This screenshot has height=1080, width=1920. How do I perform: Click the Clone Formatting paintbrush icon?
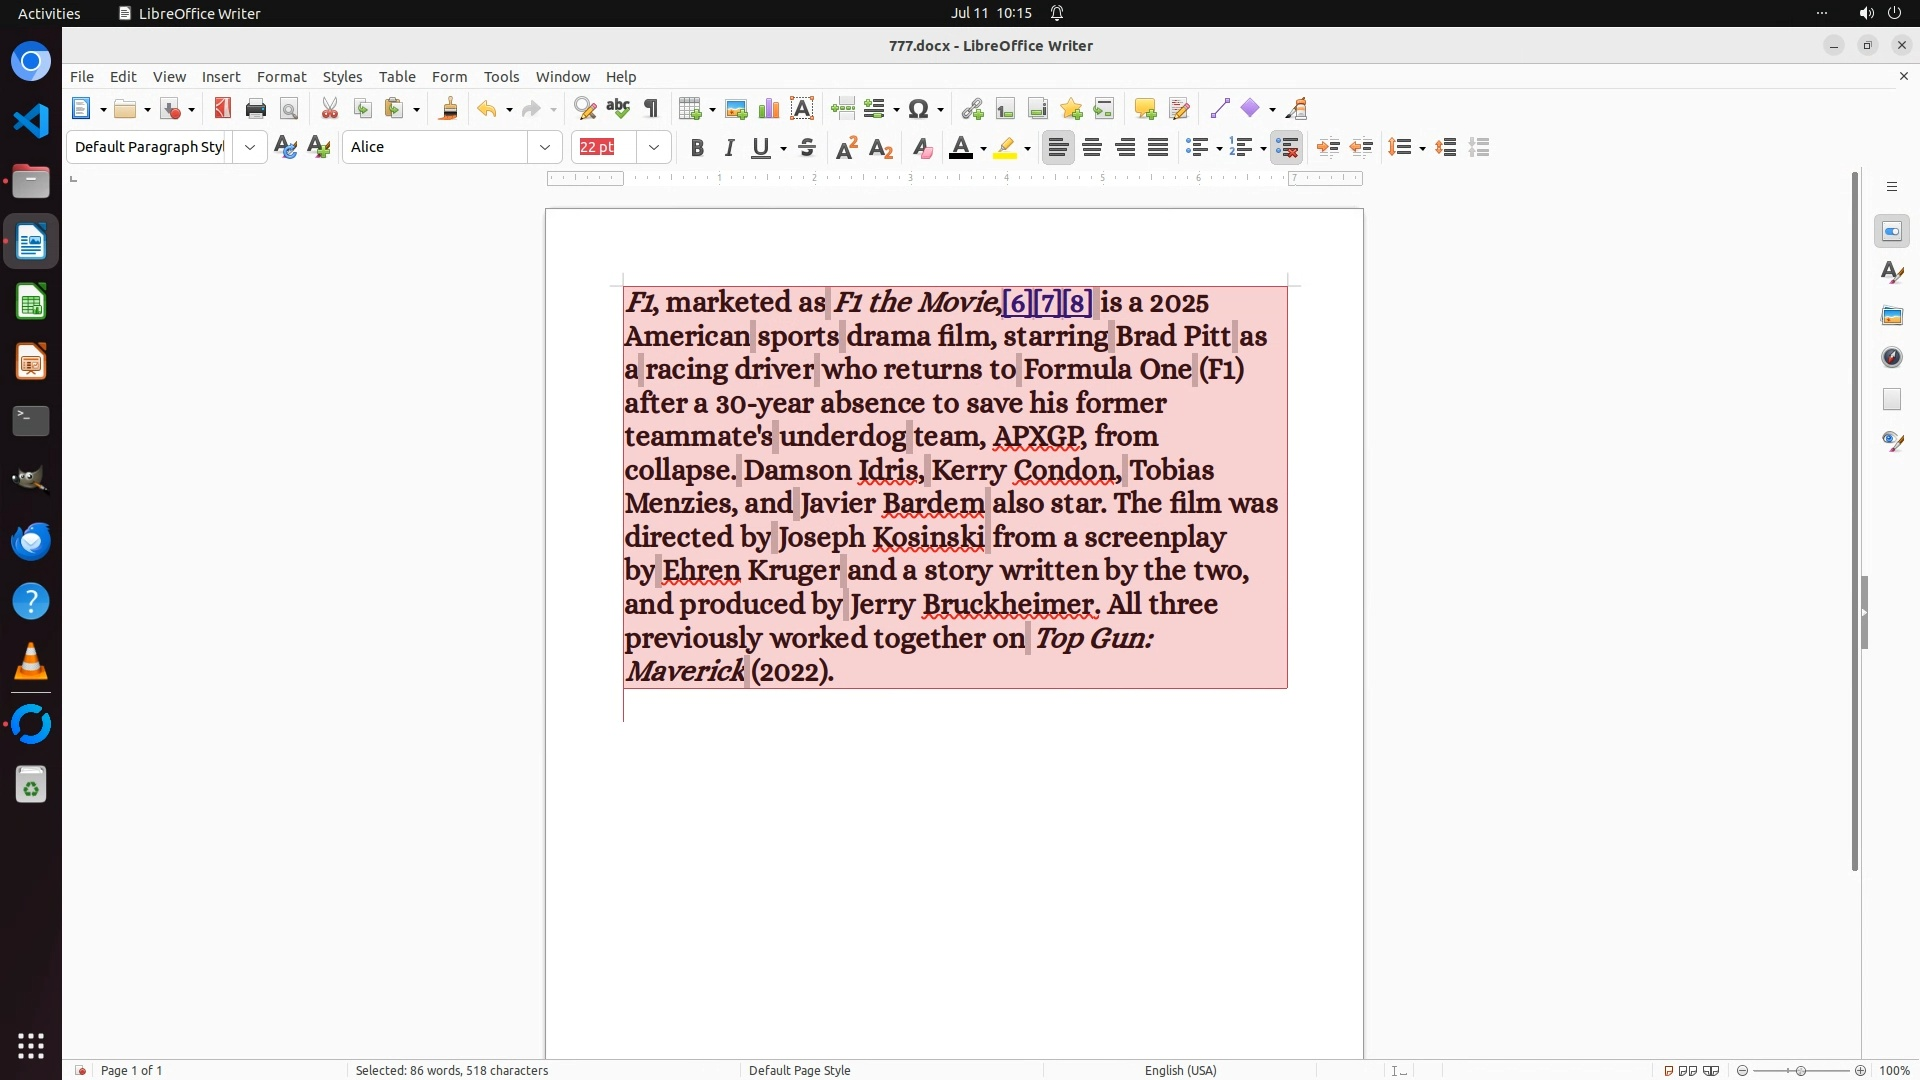coord(448,109)
